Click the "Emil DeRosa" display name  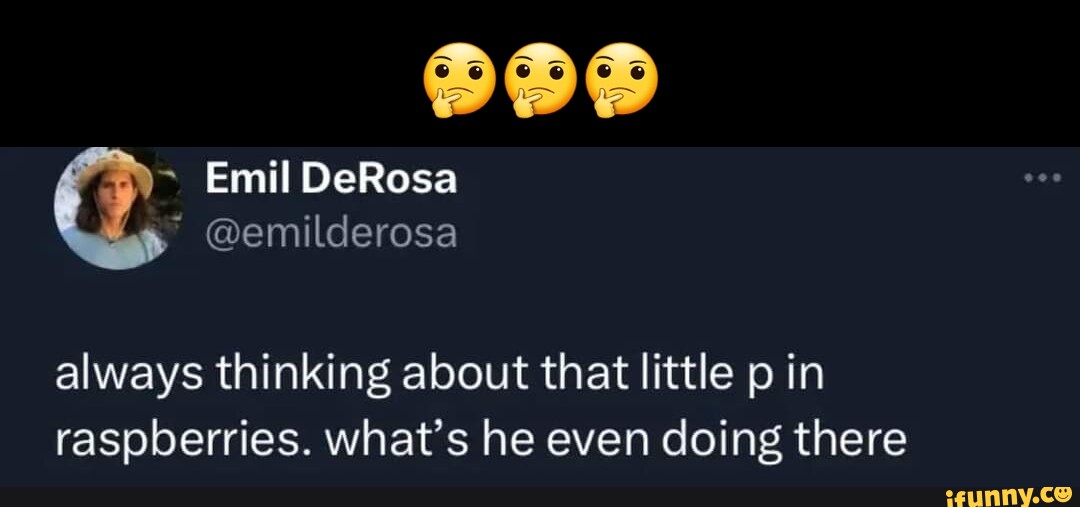tap(331, 180)
